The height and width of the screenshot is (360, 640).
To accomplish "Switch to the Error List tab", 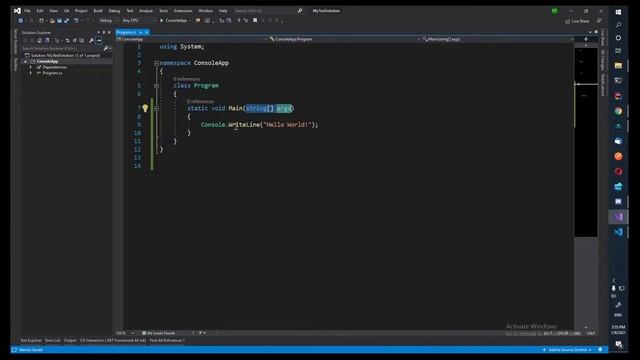I will (53, 340).
